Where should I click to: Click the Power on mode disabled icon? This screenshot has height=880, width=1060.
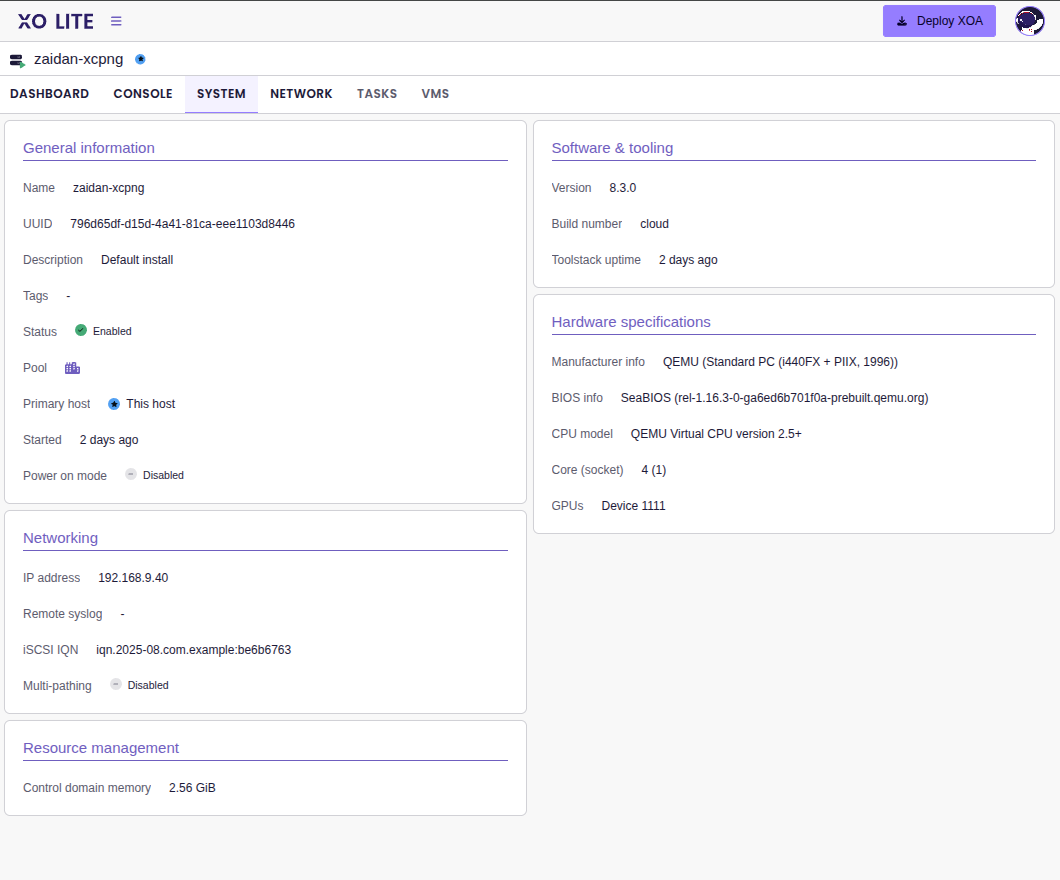pos(131,474)
